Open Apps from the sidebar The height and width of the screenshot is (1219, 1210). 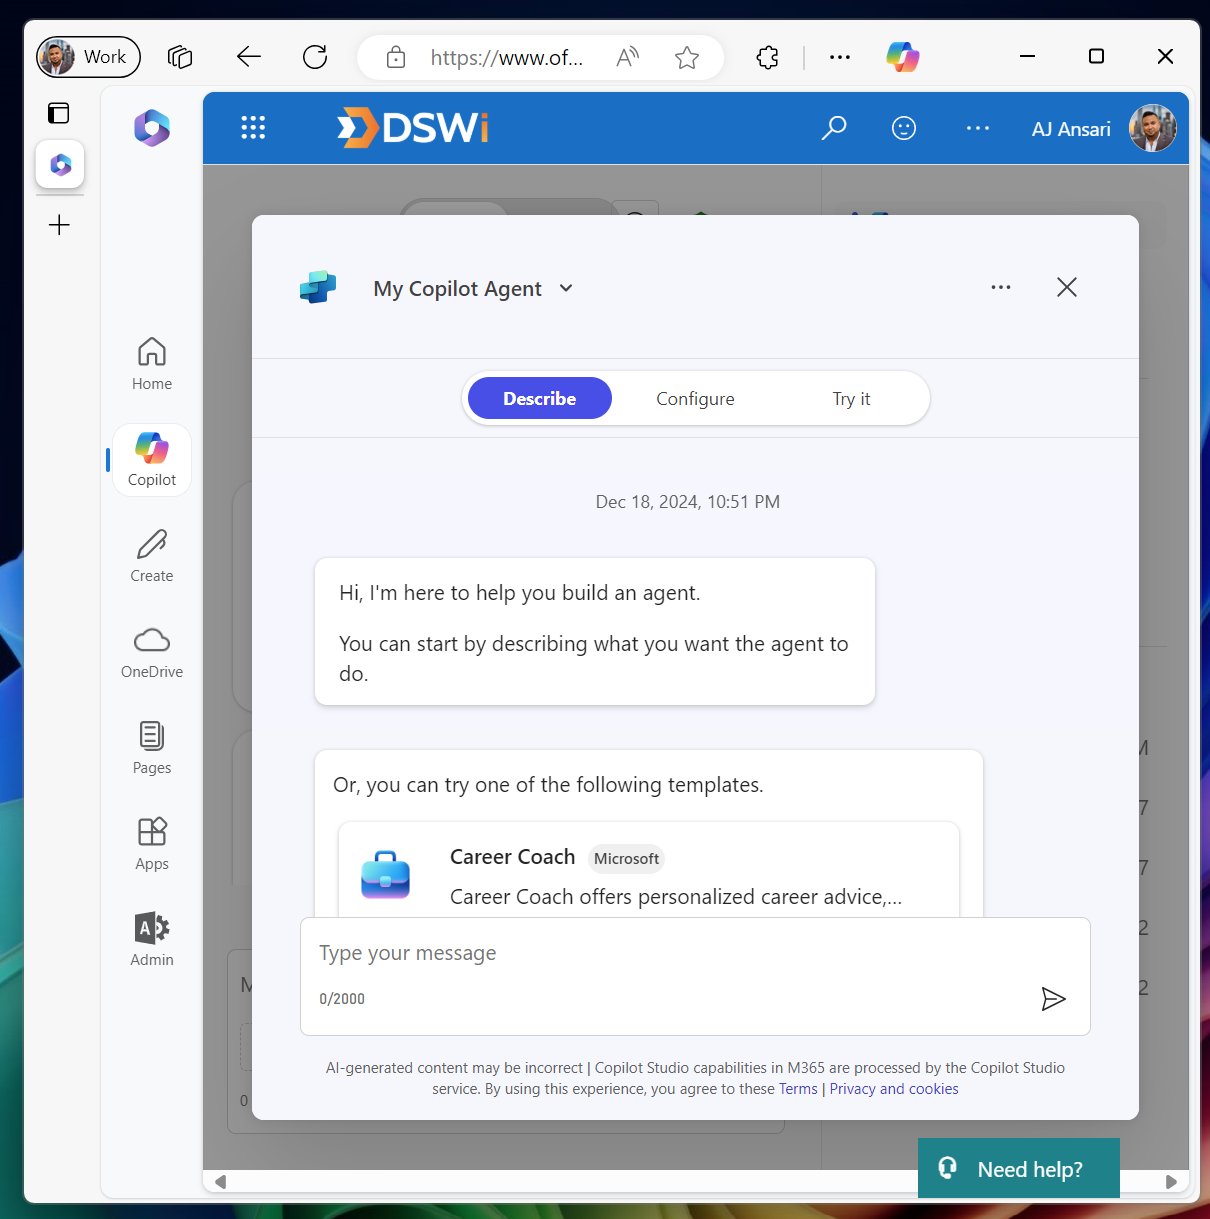pyautogui.click(x=152, y=844)
